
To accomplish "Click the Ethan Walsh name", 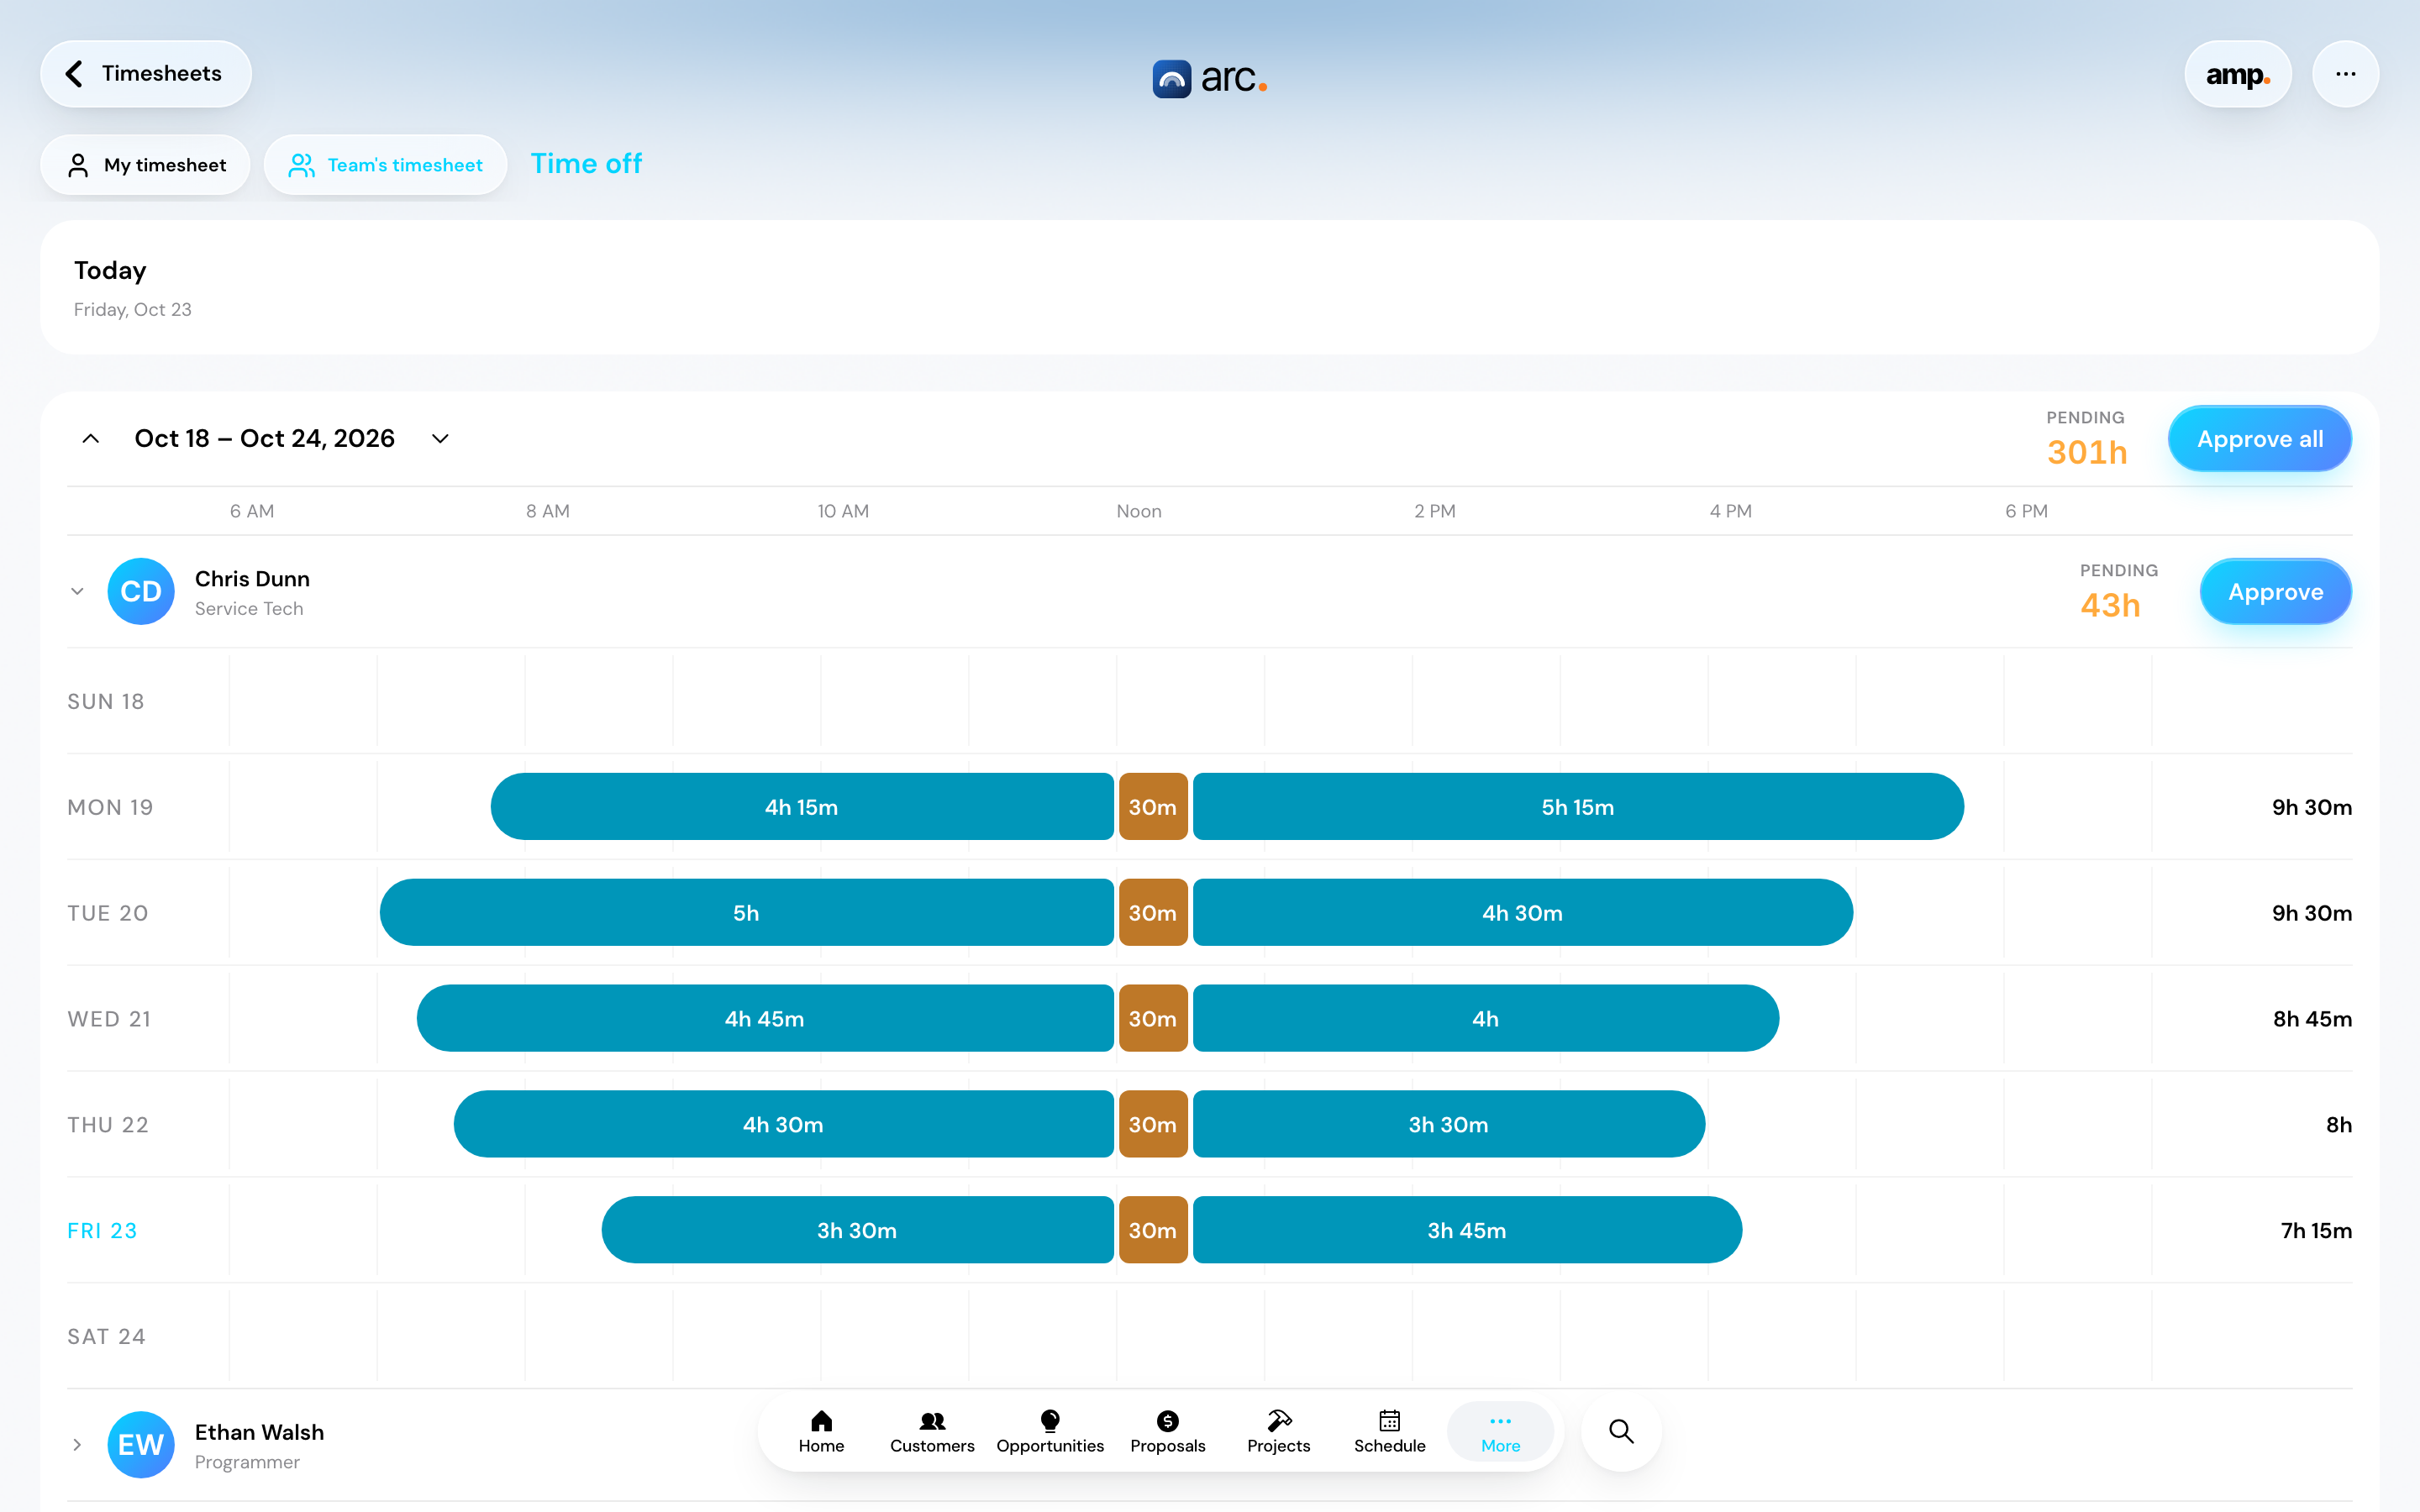I will coord(259,1432).
